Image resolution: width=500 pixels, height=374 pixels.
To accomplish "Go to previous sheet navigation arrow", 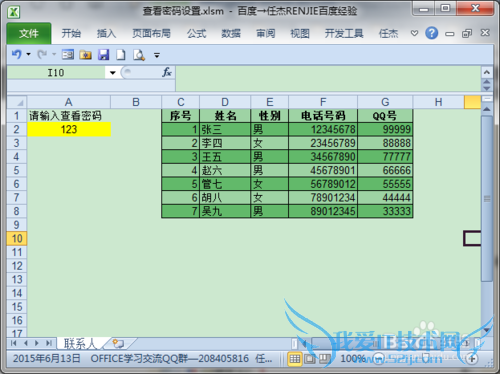I will pyautogui.click(x=26, y=343).
